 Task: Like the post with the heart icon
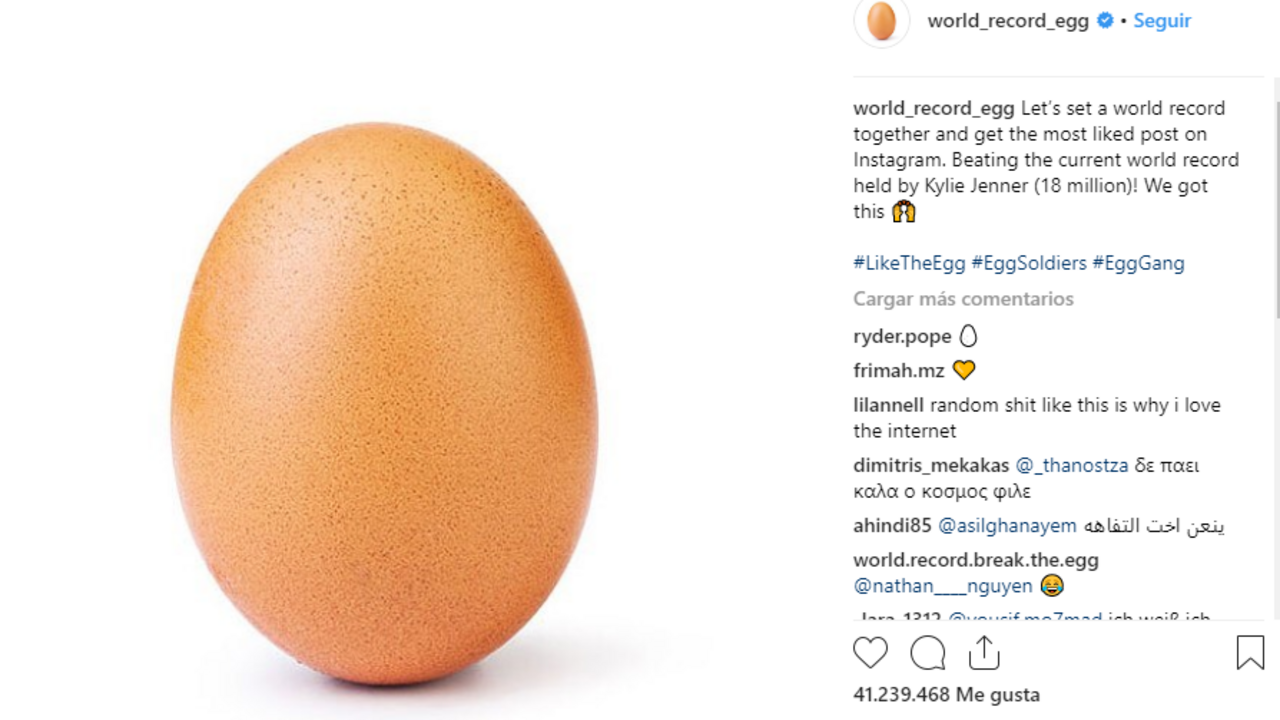(870, 653)
